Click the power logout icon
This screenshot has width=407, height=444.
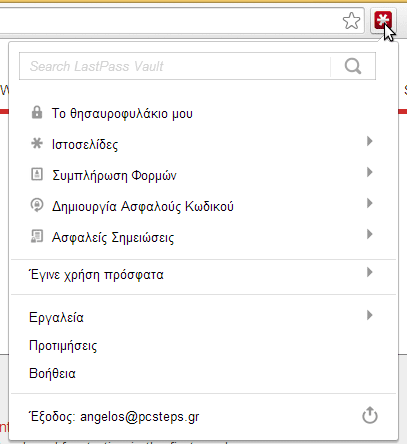[x=370, y=415]
